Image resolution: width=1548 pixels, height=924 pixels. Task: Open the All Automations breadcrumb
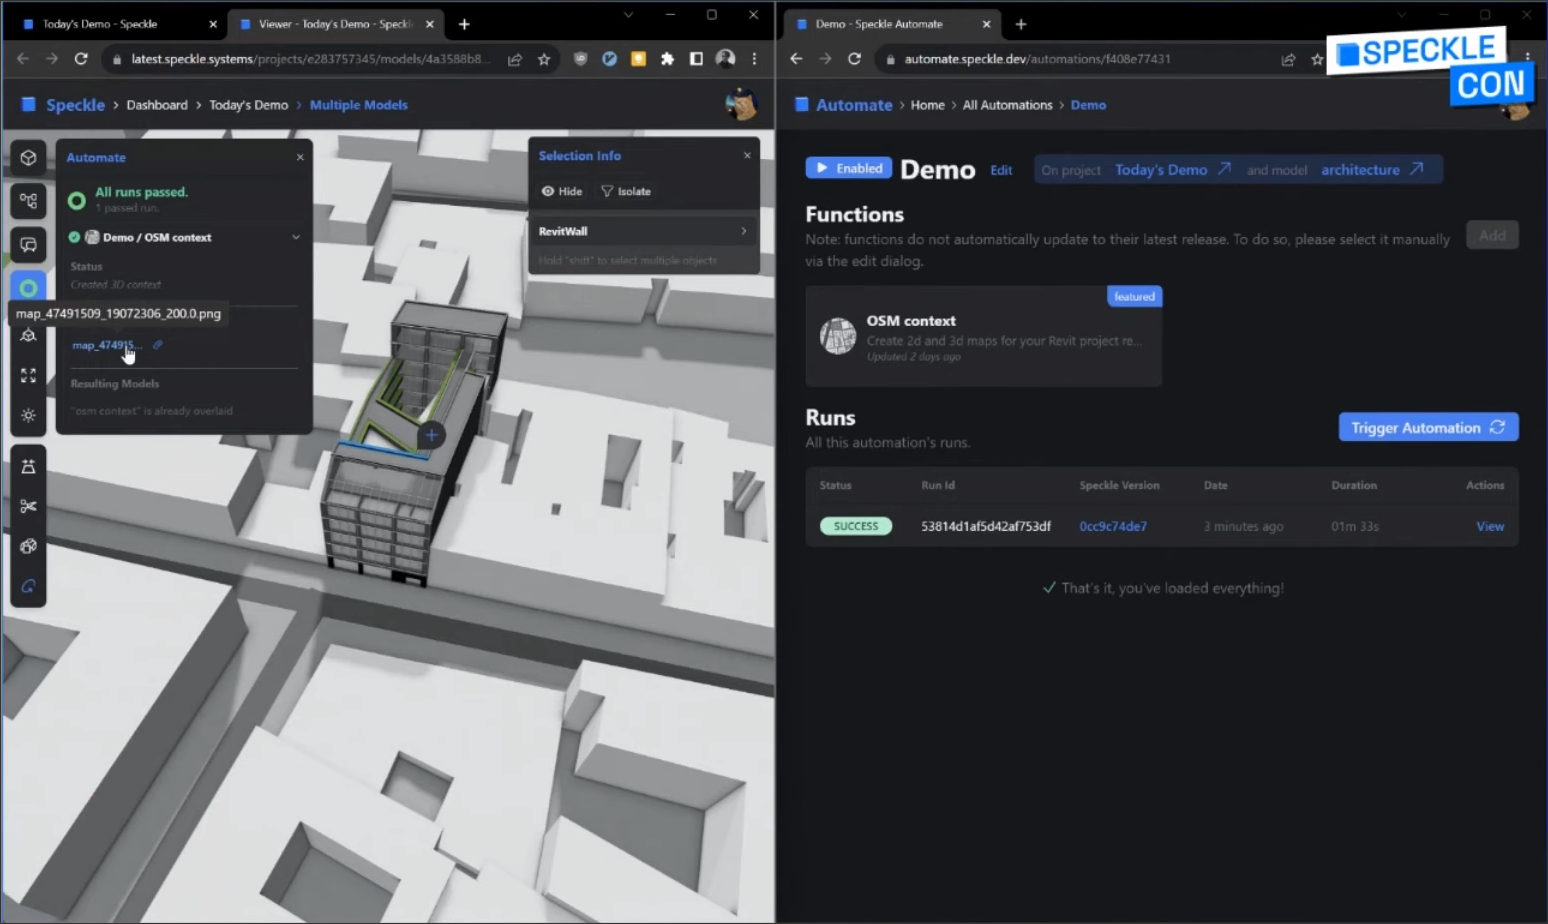point(1007,105)
